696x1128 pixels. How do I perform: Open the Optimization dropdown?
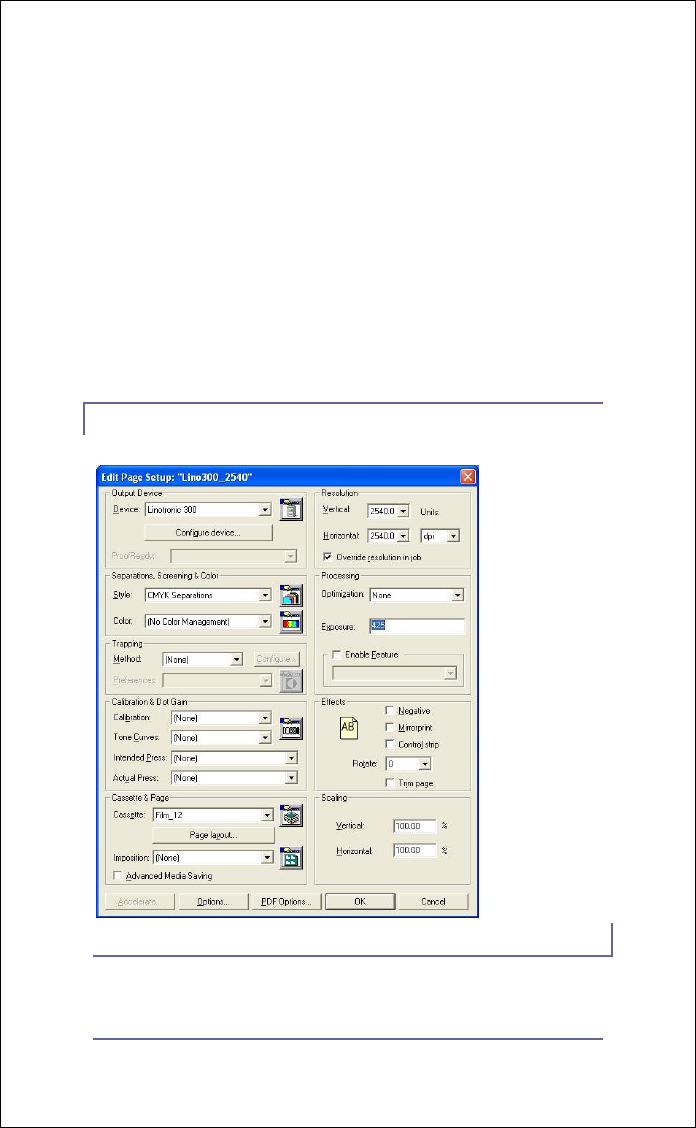tap(417, 595)
